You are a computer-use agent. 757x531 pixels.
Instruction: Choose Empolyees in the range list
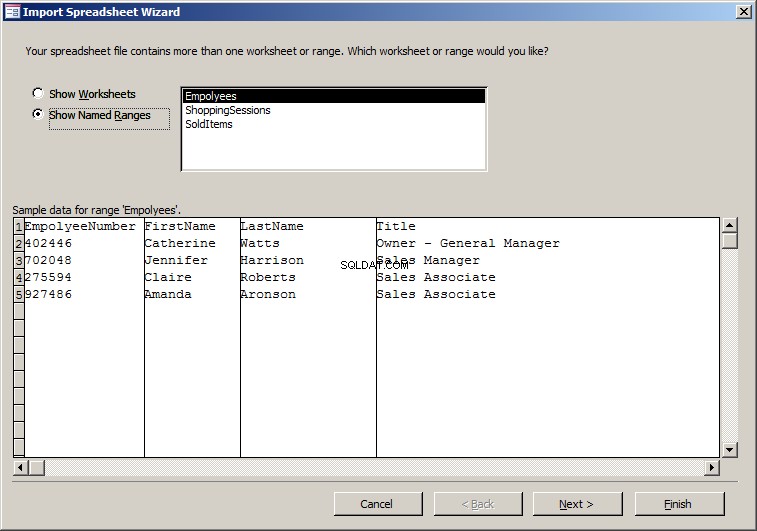click(x=334, y=96)
